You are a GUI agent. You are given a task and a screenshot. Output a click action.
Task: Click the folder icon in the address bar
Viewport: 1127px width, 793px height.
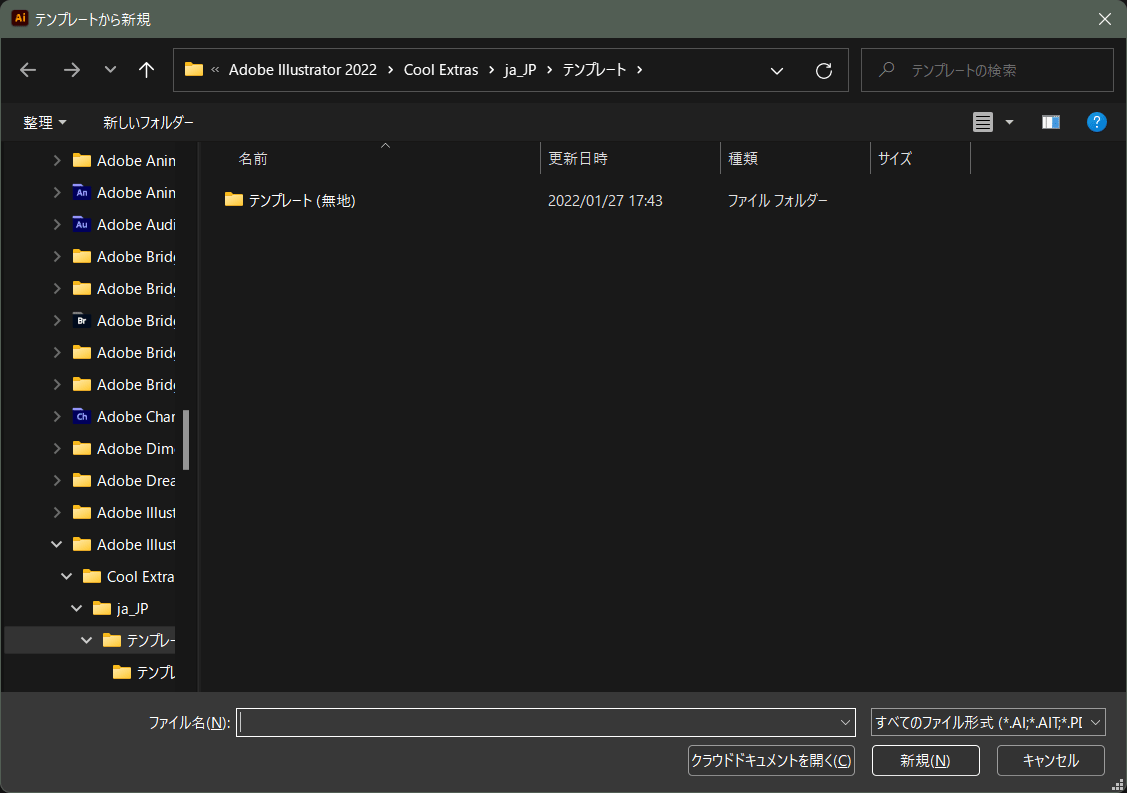[194, 70]
